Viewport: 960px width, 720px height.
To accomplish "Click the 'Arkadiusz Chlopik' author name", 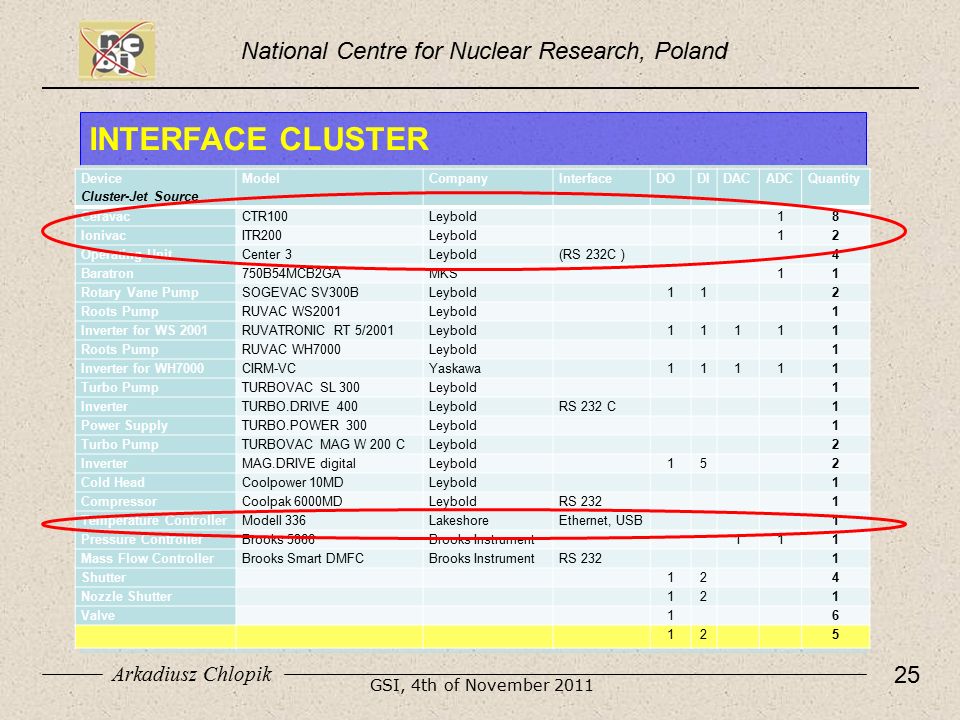I will 192,675.
